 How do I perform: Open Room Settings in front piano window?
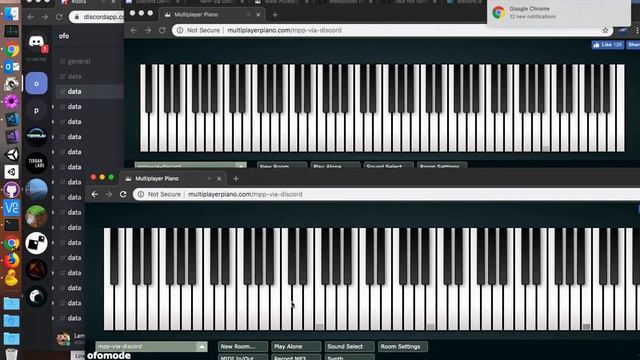tap(403, 347)
